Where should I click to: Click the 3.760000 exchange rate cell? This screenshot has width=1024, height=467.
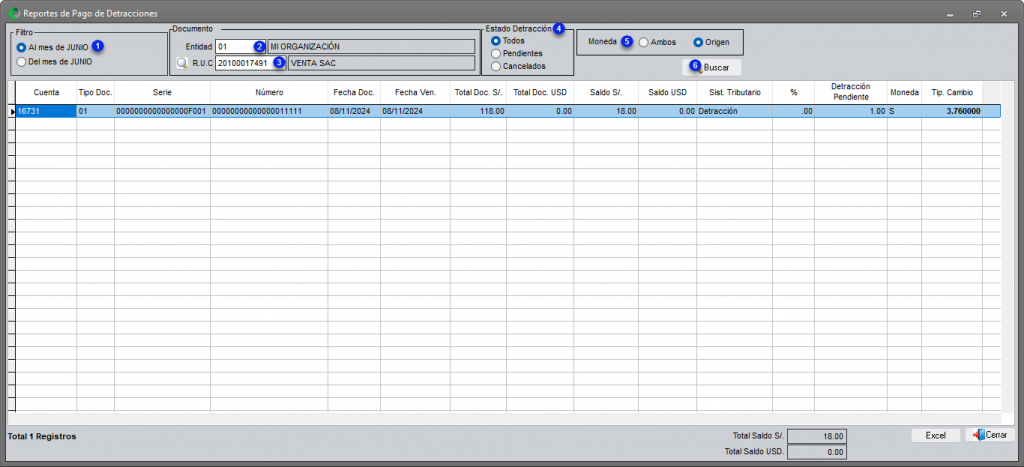click(x=952, y=112)
